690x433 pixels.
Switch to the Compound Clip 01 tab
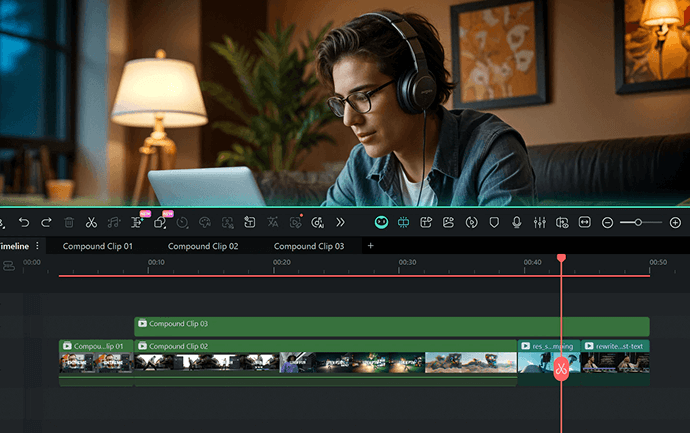[98, 246]
